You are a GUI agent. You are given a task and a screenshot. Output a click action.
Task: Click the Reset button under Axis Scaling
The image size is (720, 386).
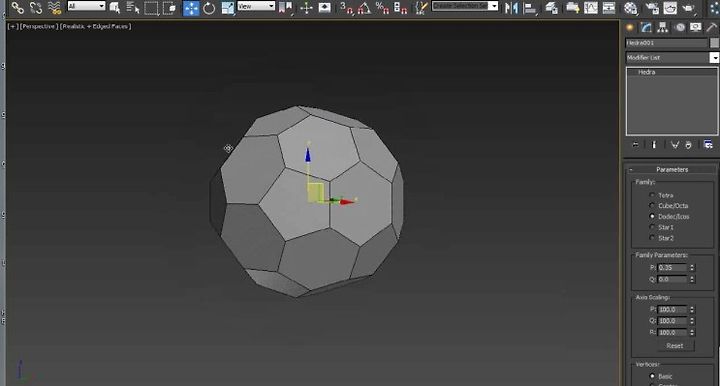pyautogui.click(x=675, y=346)
